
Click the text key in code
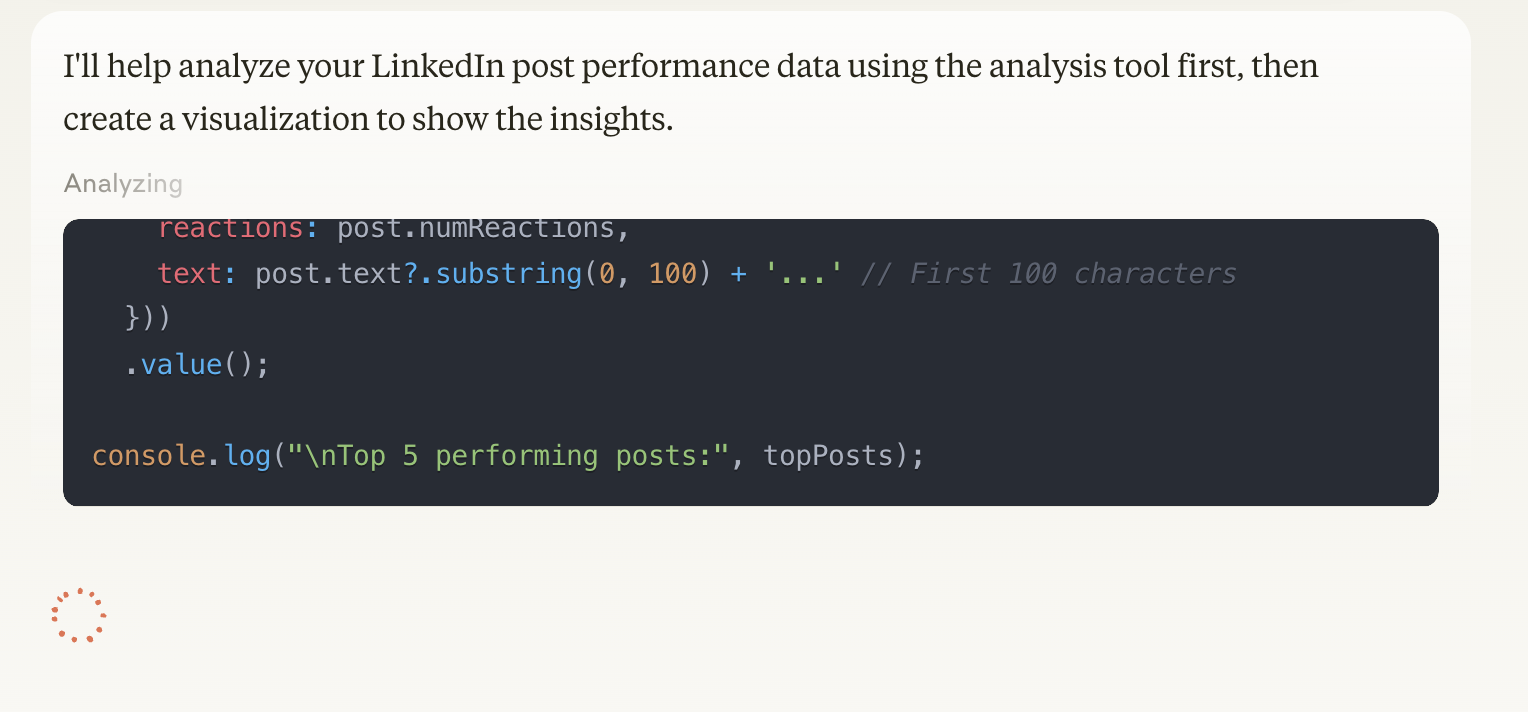point(189,274)
